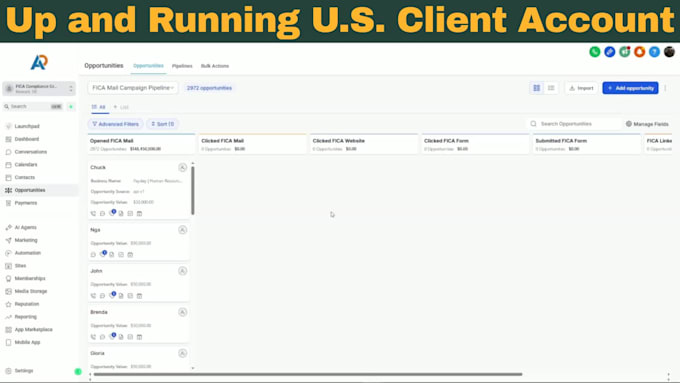
Task: Click the Submitted FICA Form stage header
Action: point(587,144)
